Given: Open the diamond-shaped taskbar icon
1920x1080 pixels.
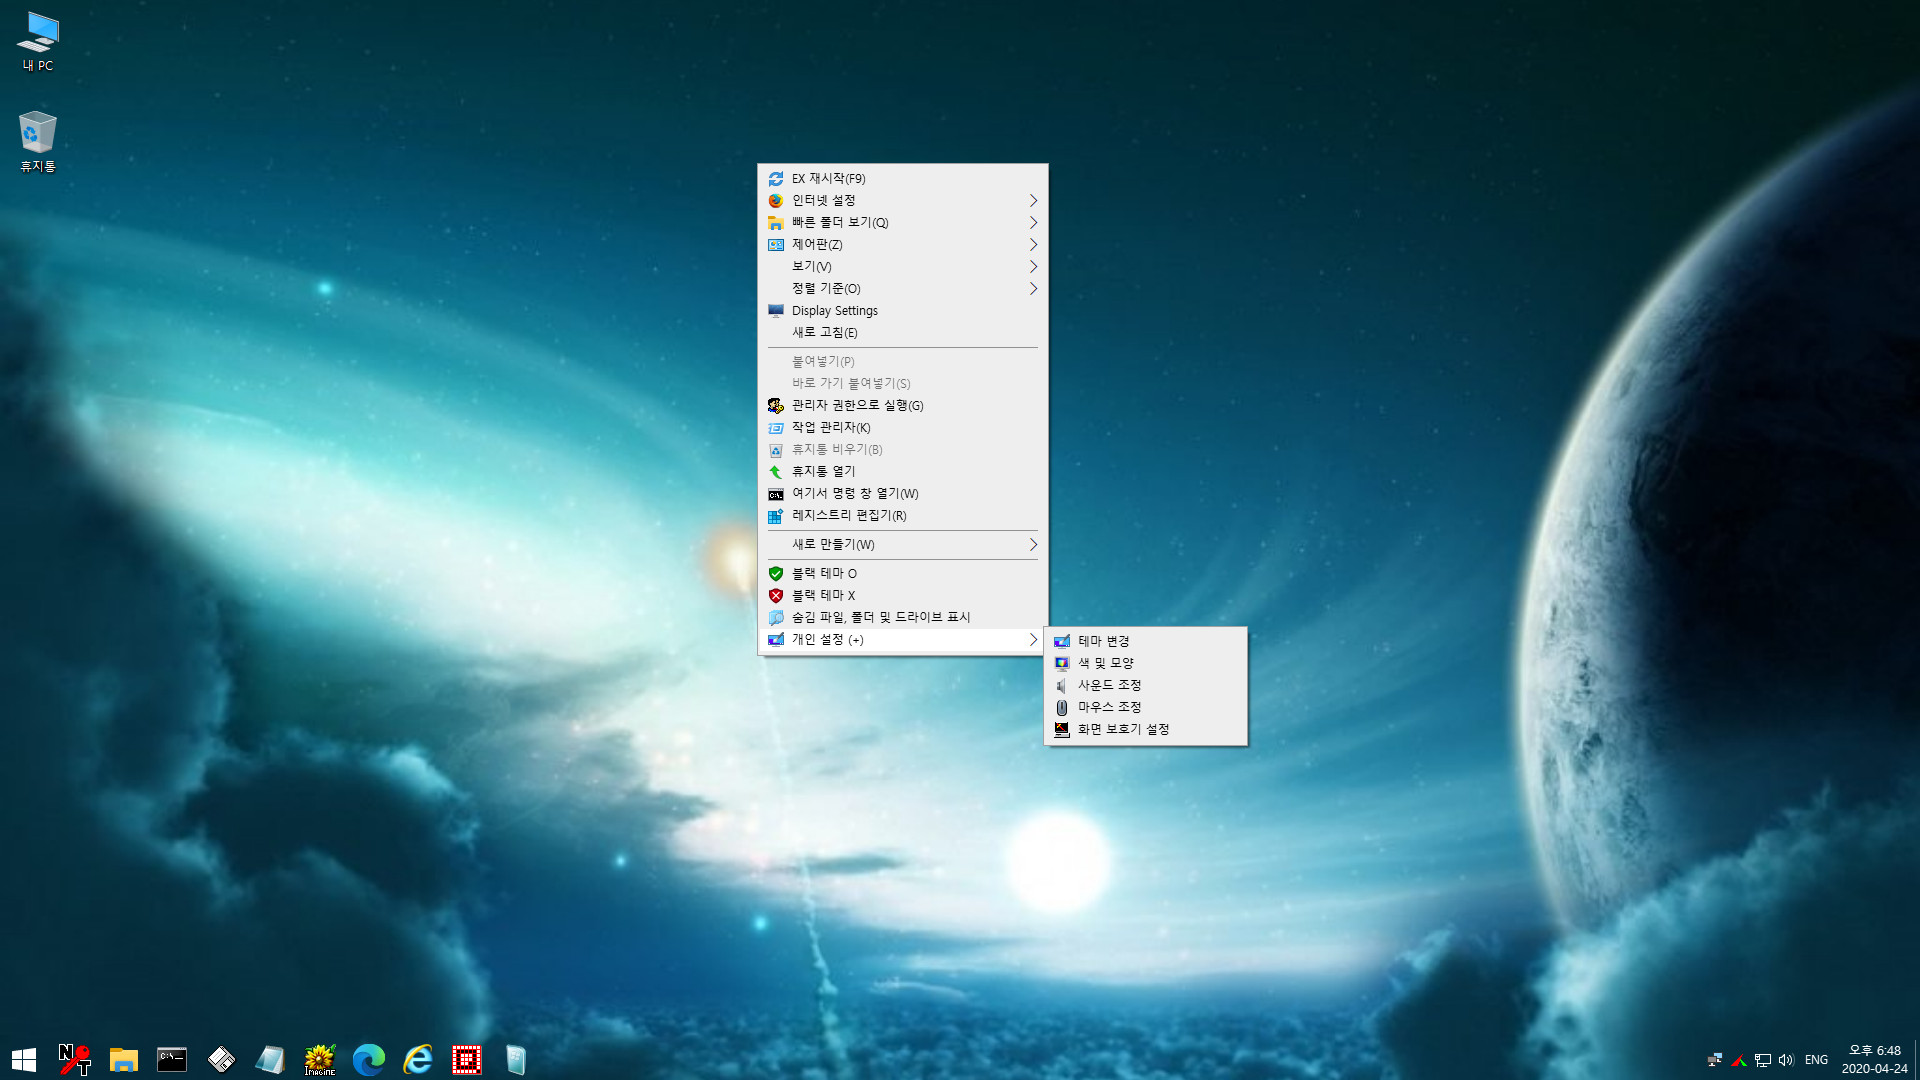Looking at the screenshot, I should (221, 1060).
